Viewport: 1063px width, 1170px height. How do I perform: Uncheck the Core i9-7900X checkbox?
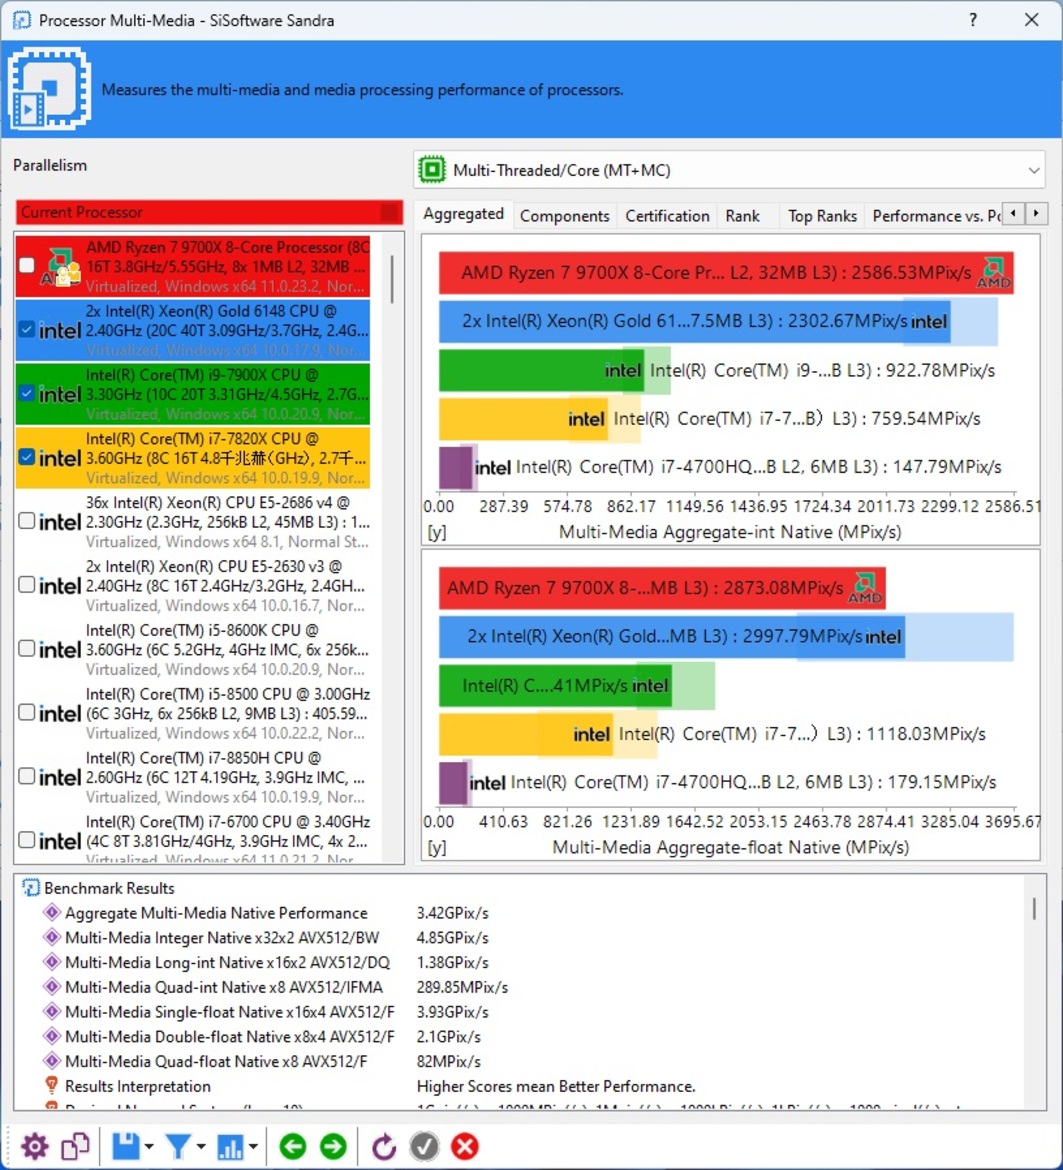coord(27,392)
